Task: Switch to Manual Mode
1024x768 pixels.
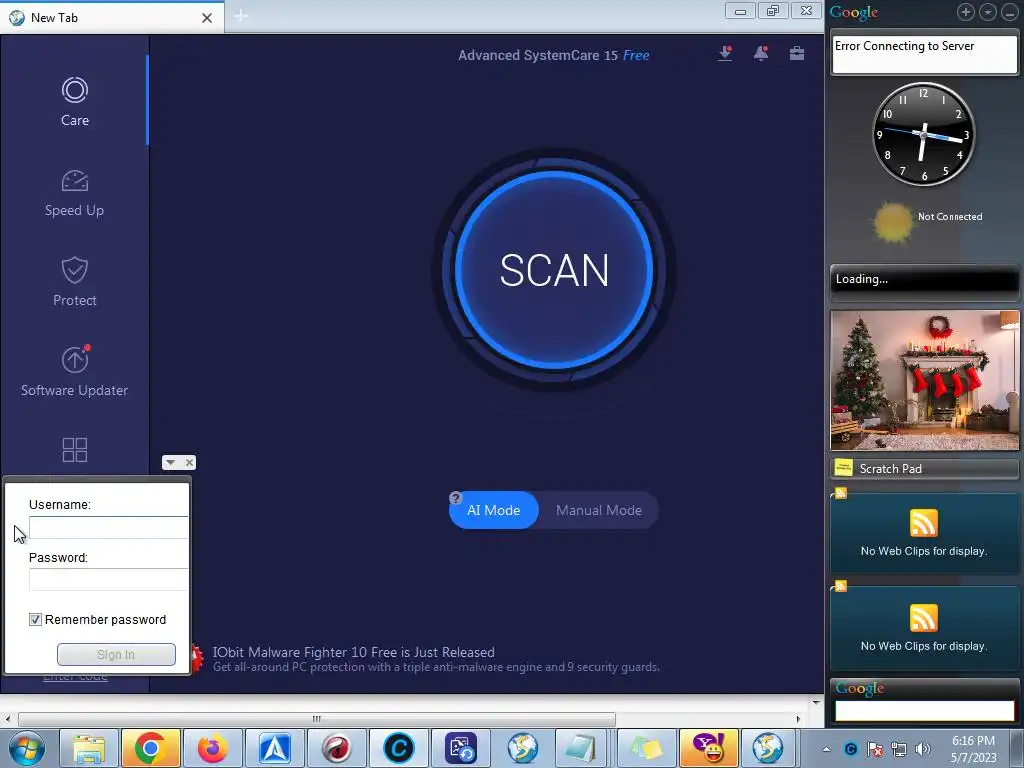Action: [x=599, y=510]
